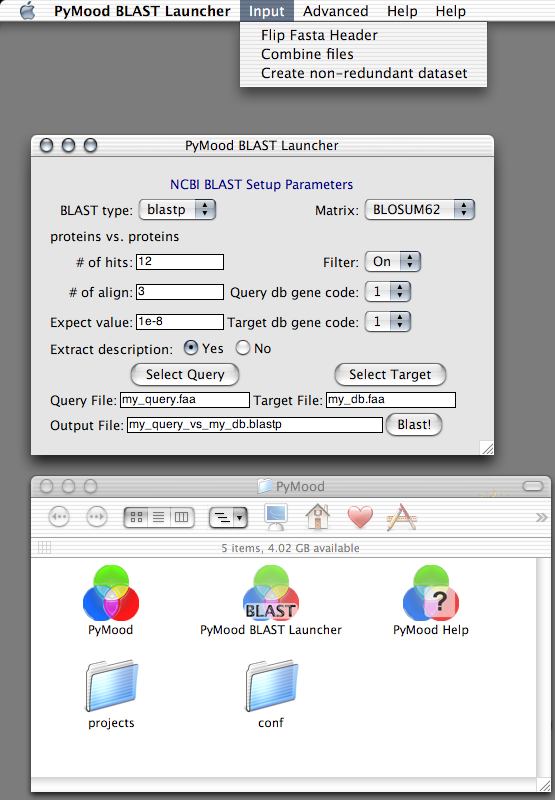
Task: Open the Matrix BLOSUM62 dropdown
Action: pyautogui.click(x=420, y=210)
